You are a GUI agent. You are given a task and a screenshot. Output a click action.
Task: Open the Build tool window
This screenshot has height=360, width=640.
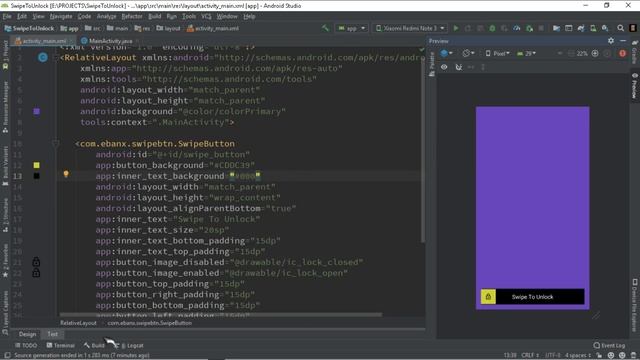(94, 345)
